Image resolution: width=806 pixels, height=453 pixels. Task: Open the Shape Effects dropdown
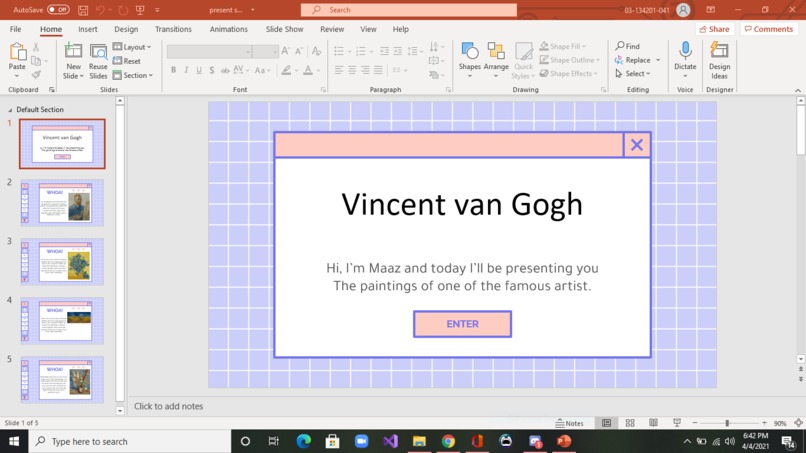(x=569, y=74)
